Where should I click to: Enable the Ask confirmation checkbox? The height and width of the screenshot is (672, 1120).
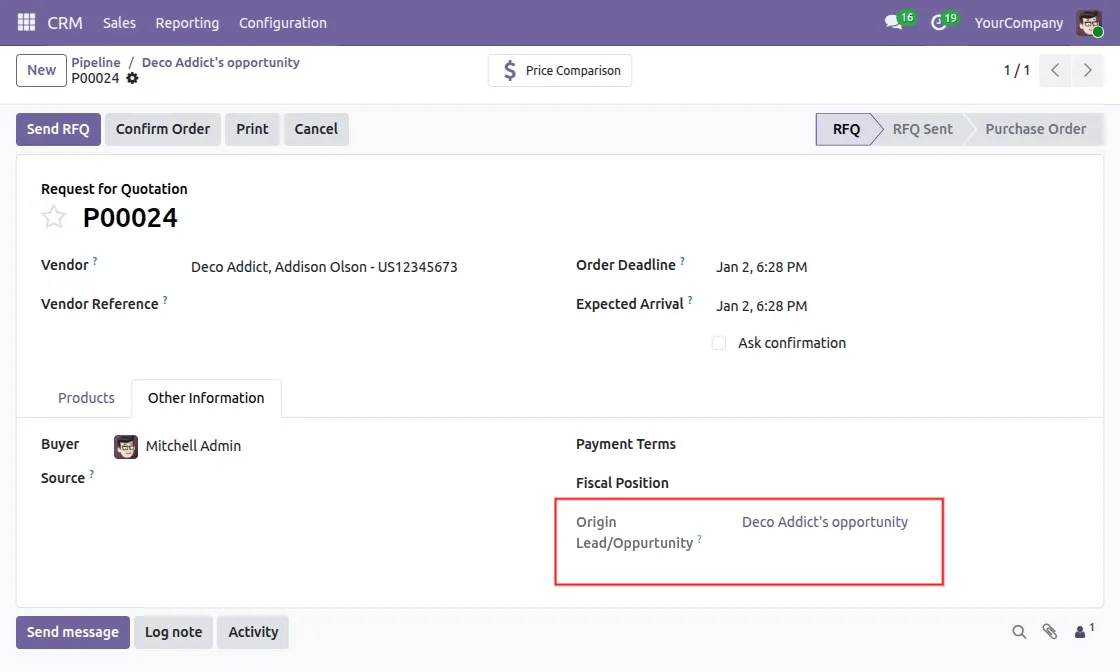pyautogui.click(x=719, y=343)
